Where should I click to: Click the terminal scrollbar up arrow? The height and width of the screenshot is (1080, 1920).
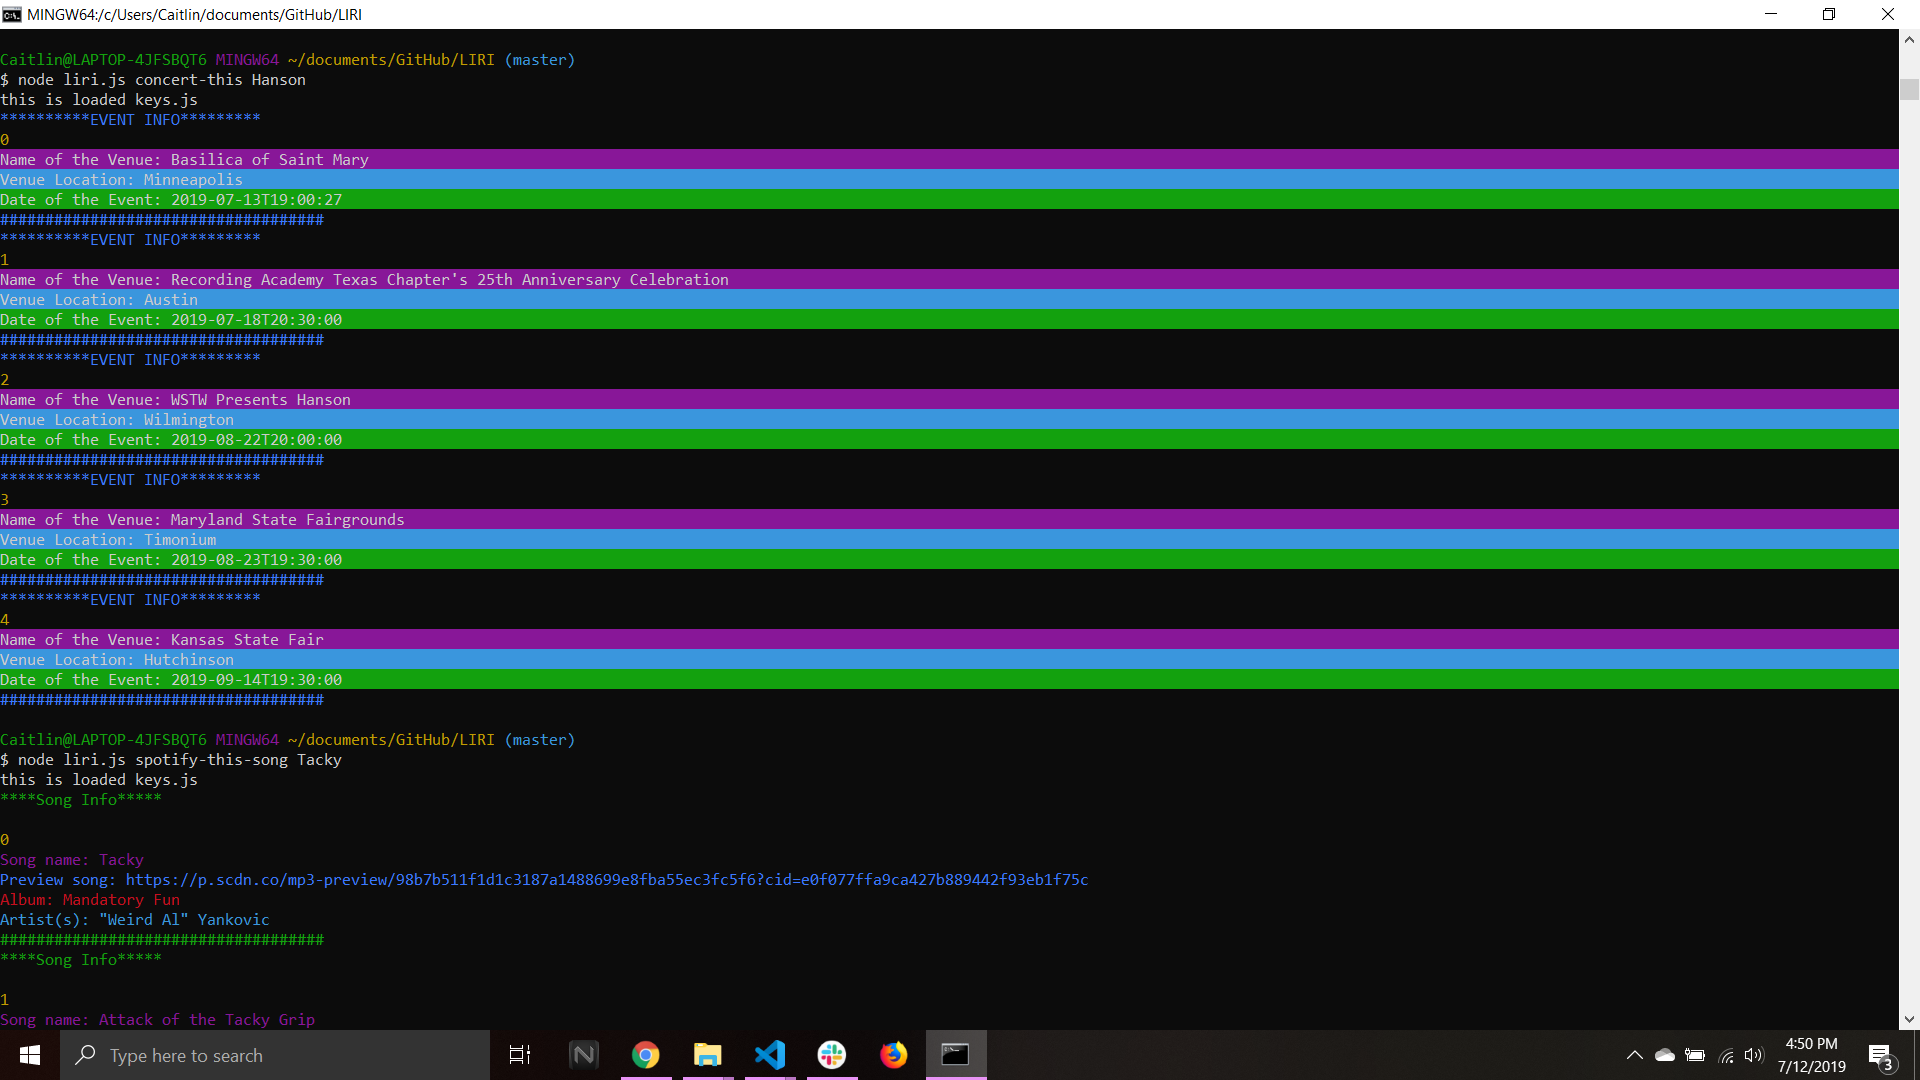pyautogui.click(x=1909, y=40)
